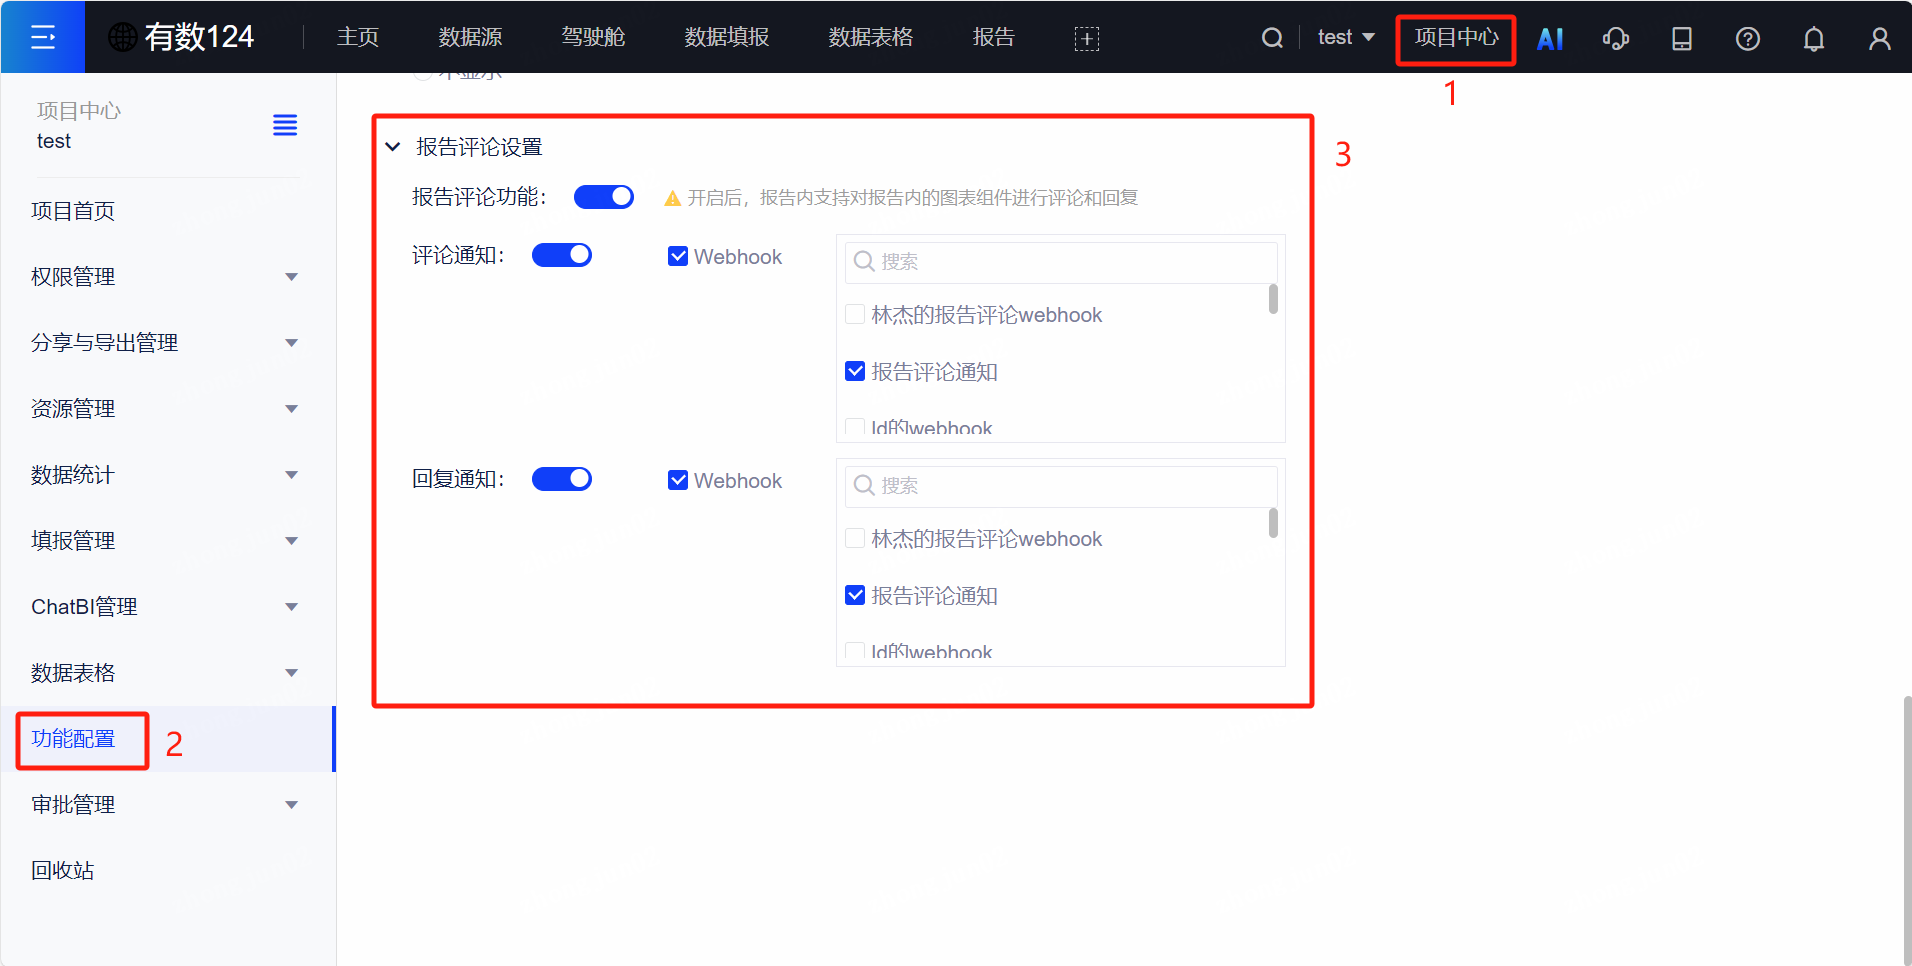The width and height of the screenshot is (1912, 966).
Task: Uncheck the Webhook checkbox beside 回复通知
Action: (678, 480)
